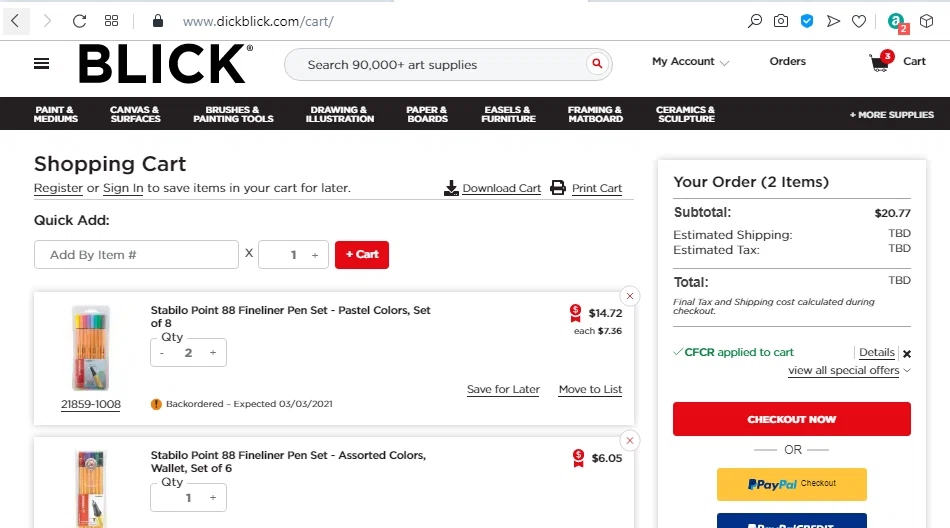Click the Add By Item # field
Viewport: 950px width, 528px height.
pos(136,255)
